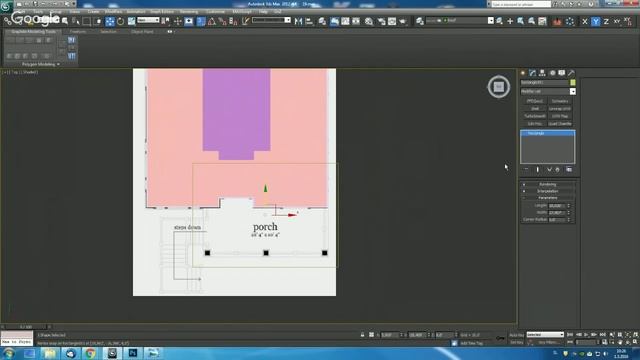Toggle Spinner Snap
Viewport: 640px width, 360px height.
(x=233, y=21)
